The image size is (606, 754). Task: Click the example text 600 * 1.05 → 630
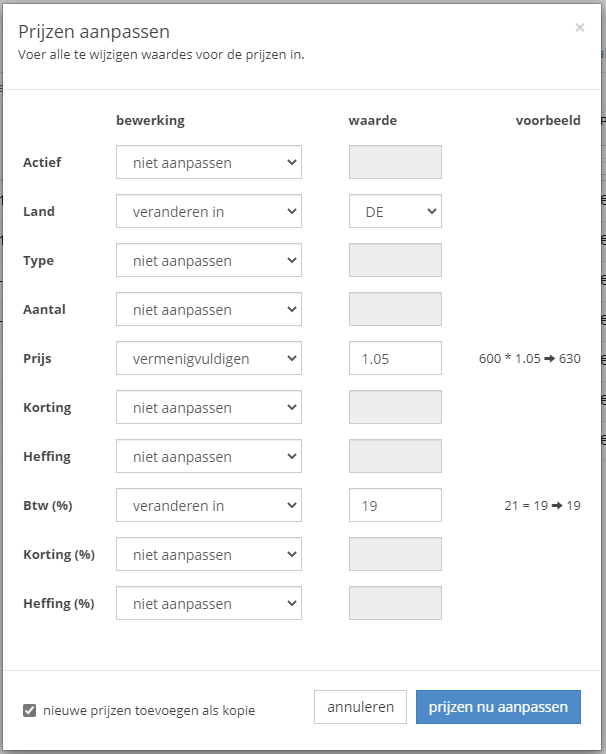click(x=530, y=359)
